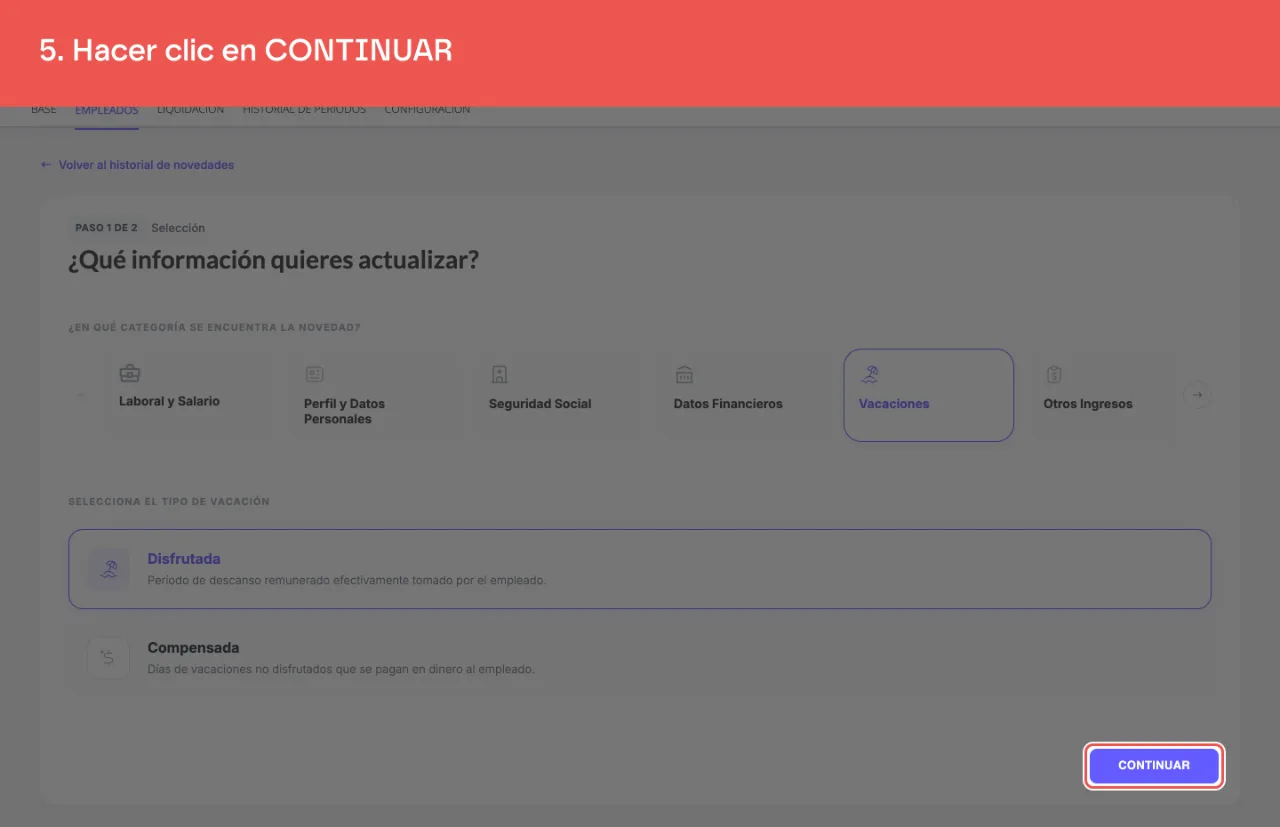
Task: Open the CONFIGURACIÓN tab
Action: 427,109
